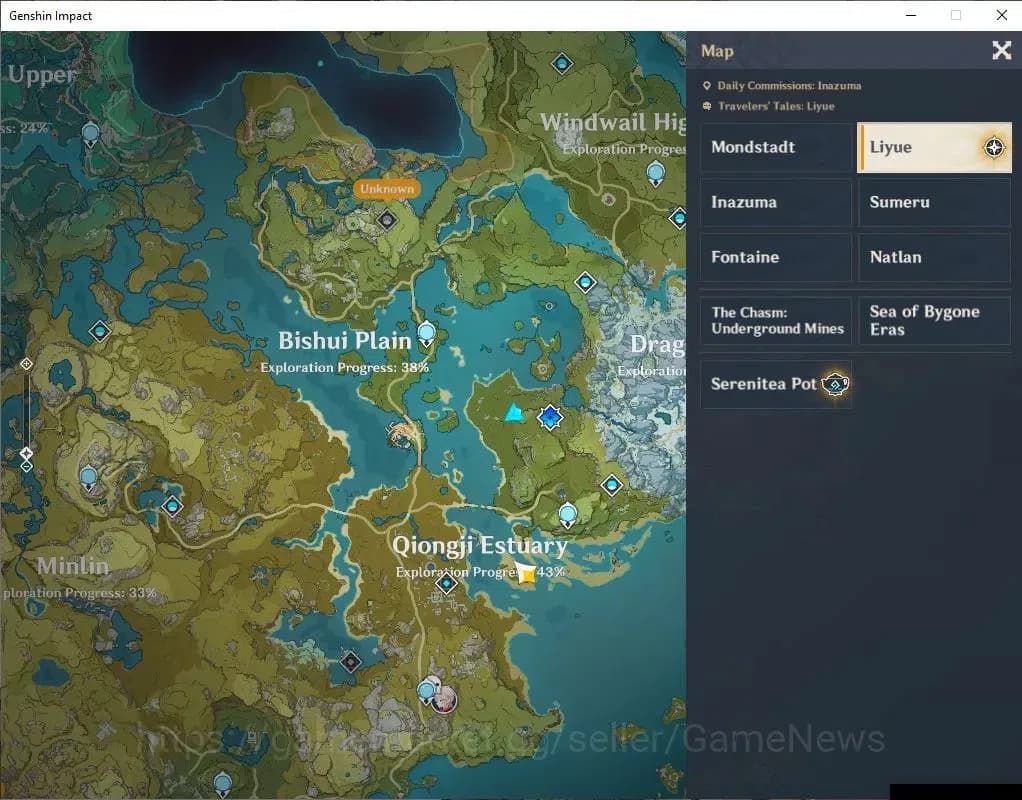Open The Chasm: Underground Mines map
The width and height of the screenshot is (1022, 800).
pos(776,320)
